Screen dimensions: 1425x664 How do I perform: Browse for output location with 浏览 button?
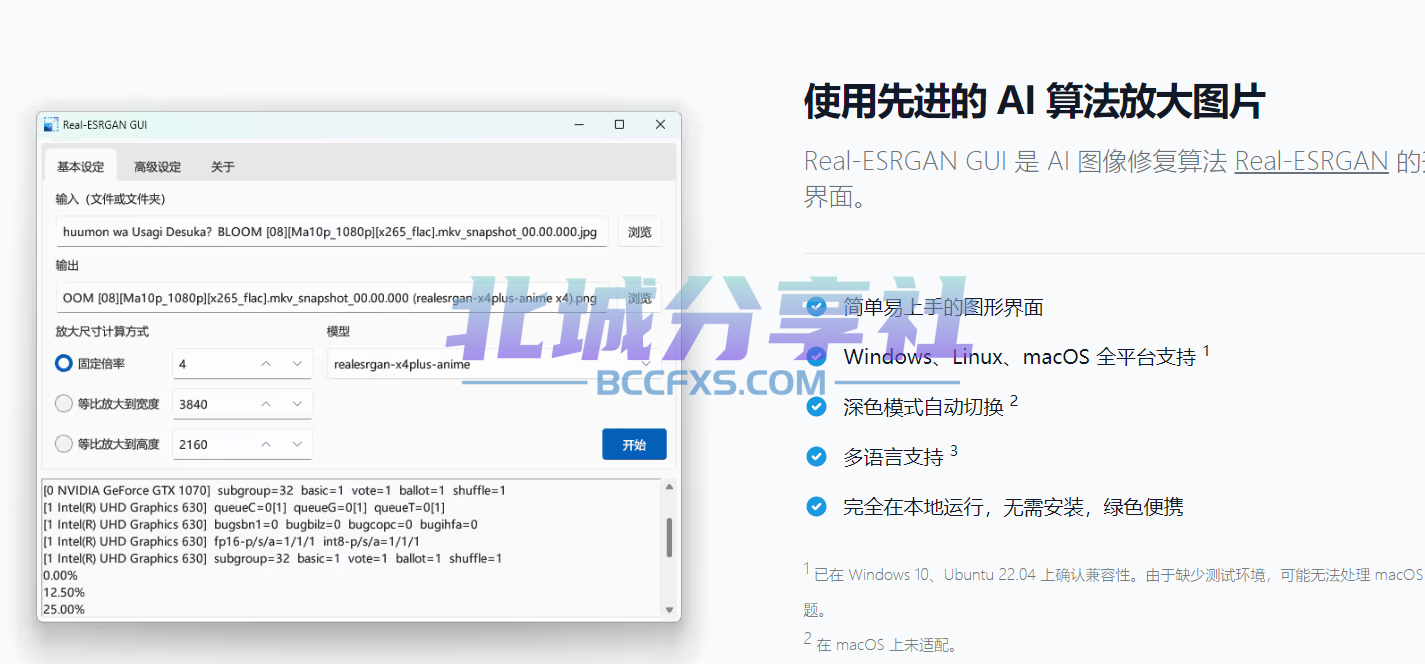640,298
